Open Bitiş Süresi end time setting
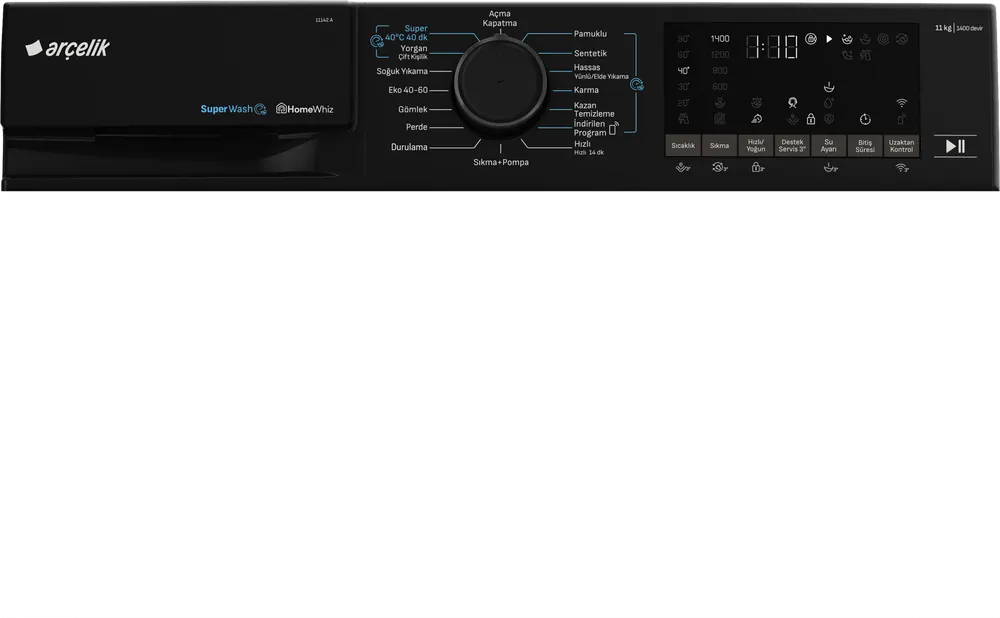Viewport: 1000px width, 618px height. click(865, 145)
